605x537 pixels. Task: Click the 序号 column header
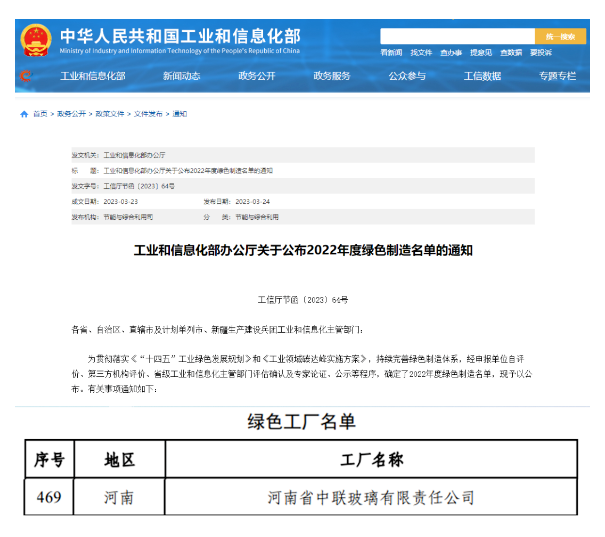point(49,459)
